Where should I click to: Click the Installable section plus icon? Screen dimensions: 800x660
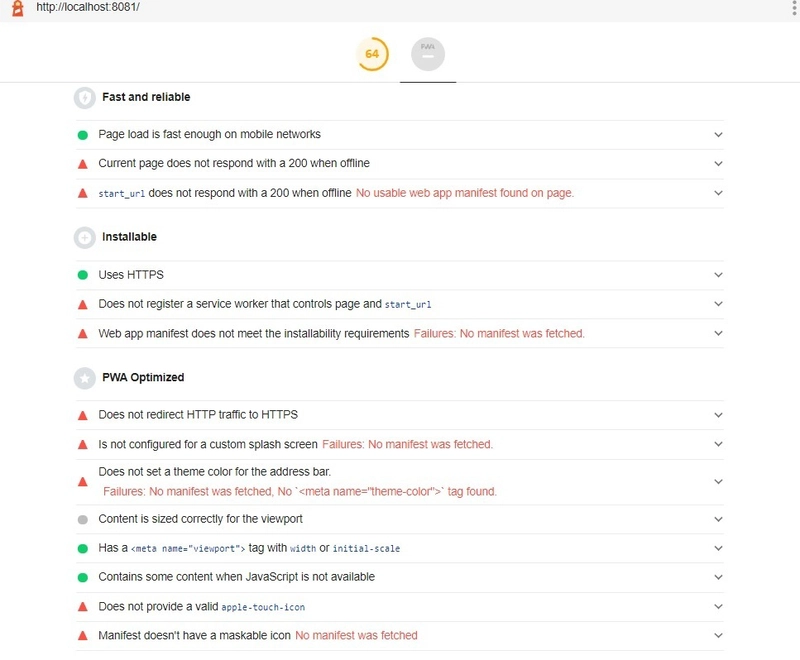tap(84, 238)
